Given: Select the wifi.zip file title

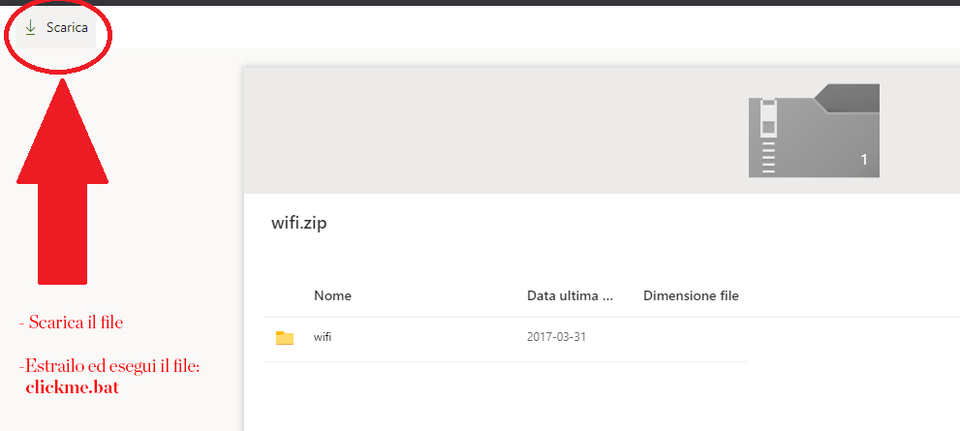Looking at the screenshot, I should click(x=299, y=223).
